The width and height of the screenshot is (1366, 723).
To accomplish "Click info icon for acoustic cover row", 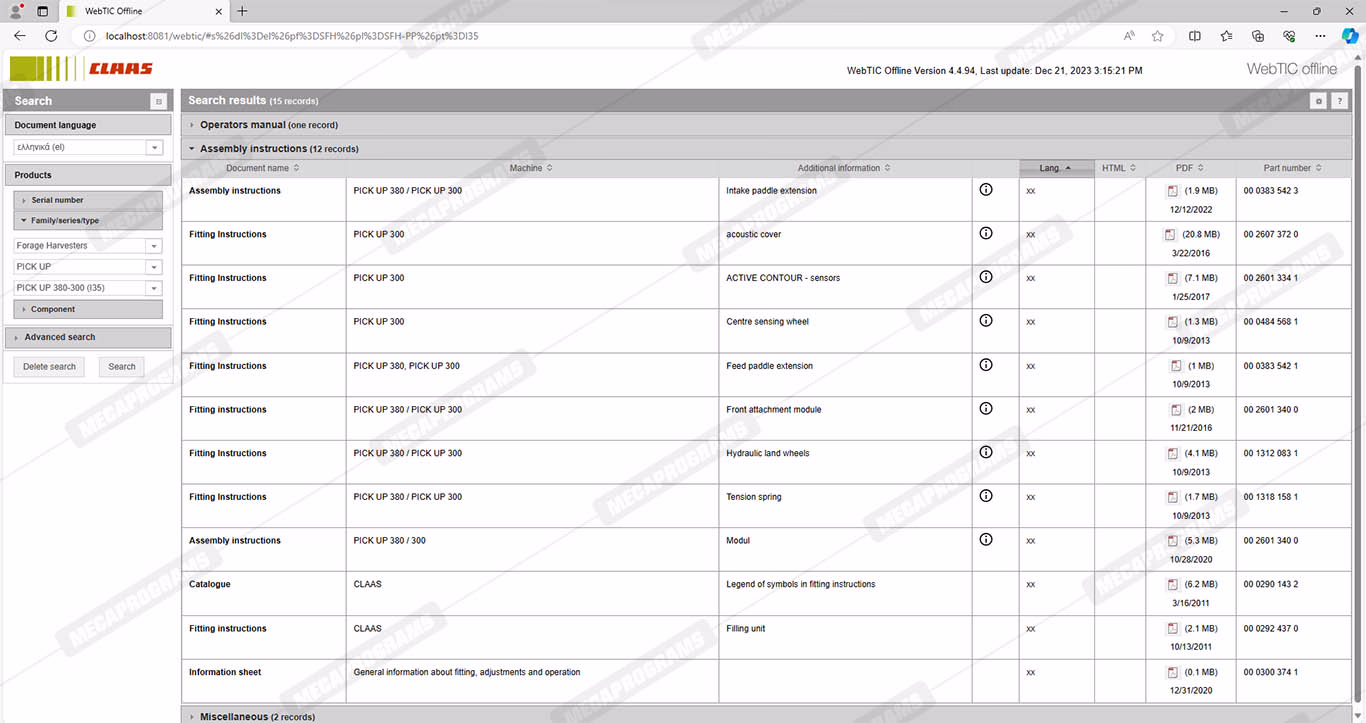I will coord(986,233).
